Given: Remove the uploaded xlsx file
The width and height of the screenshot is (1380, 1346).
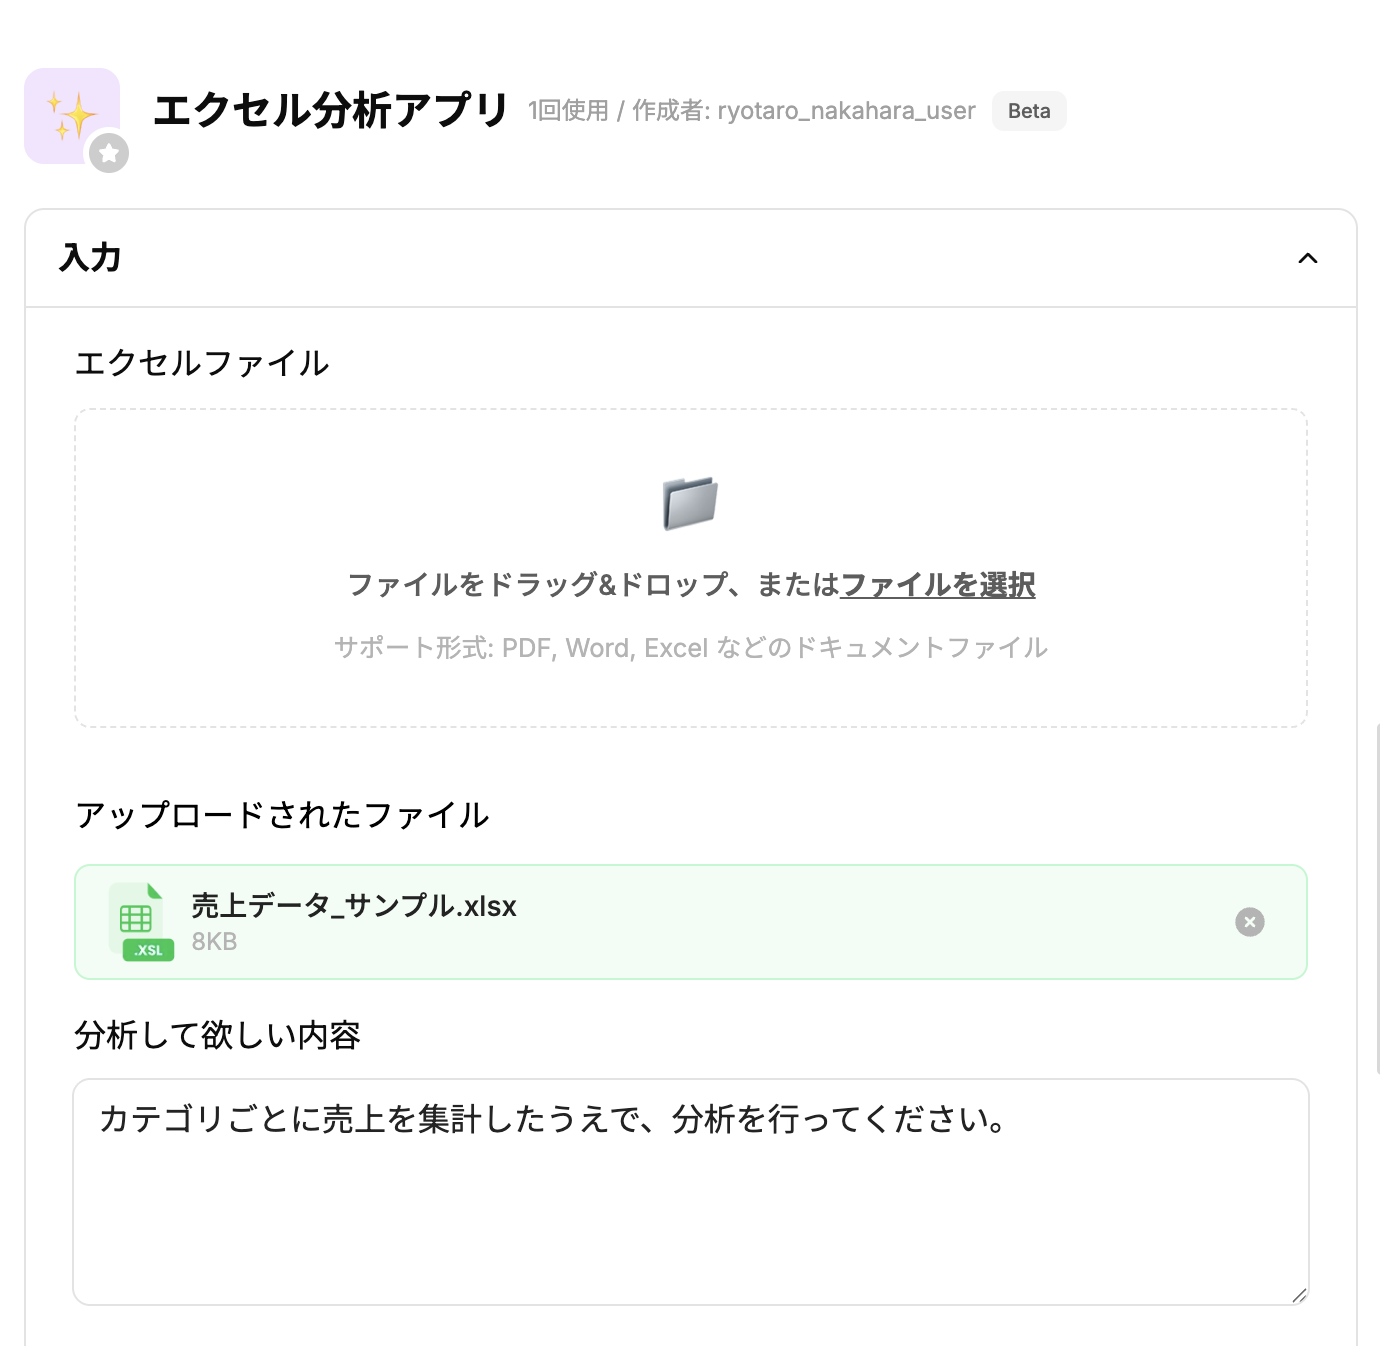Looking at the screenshot, I should click(x=1249, y=922).
